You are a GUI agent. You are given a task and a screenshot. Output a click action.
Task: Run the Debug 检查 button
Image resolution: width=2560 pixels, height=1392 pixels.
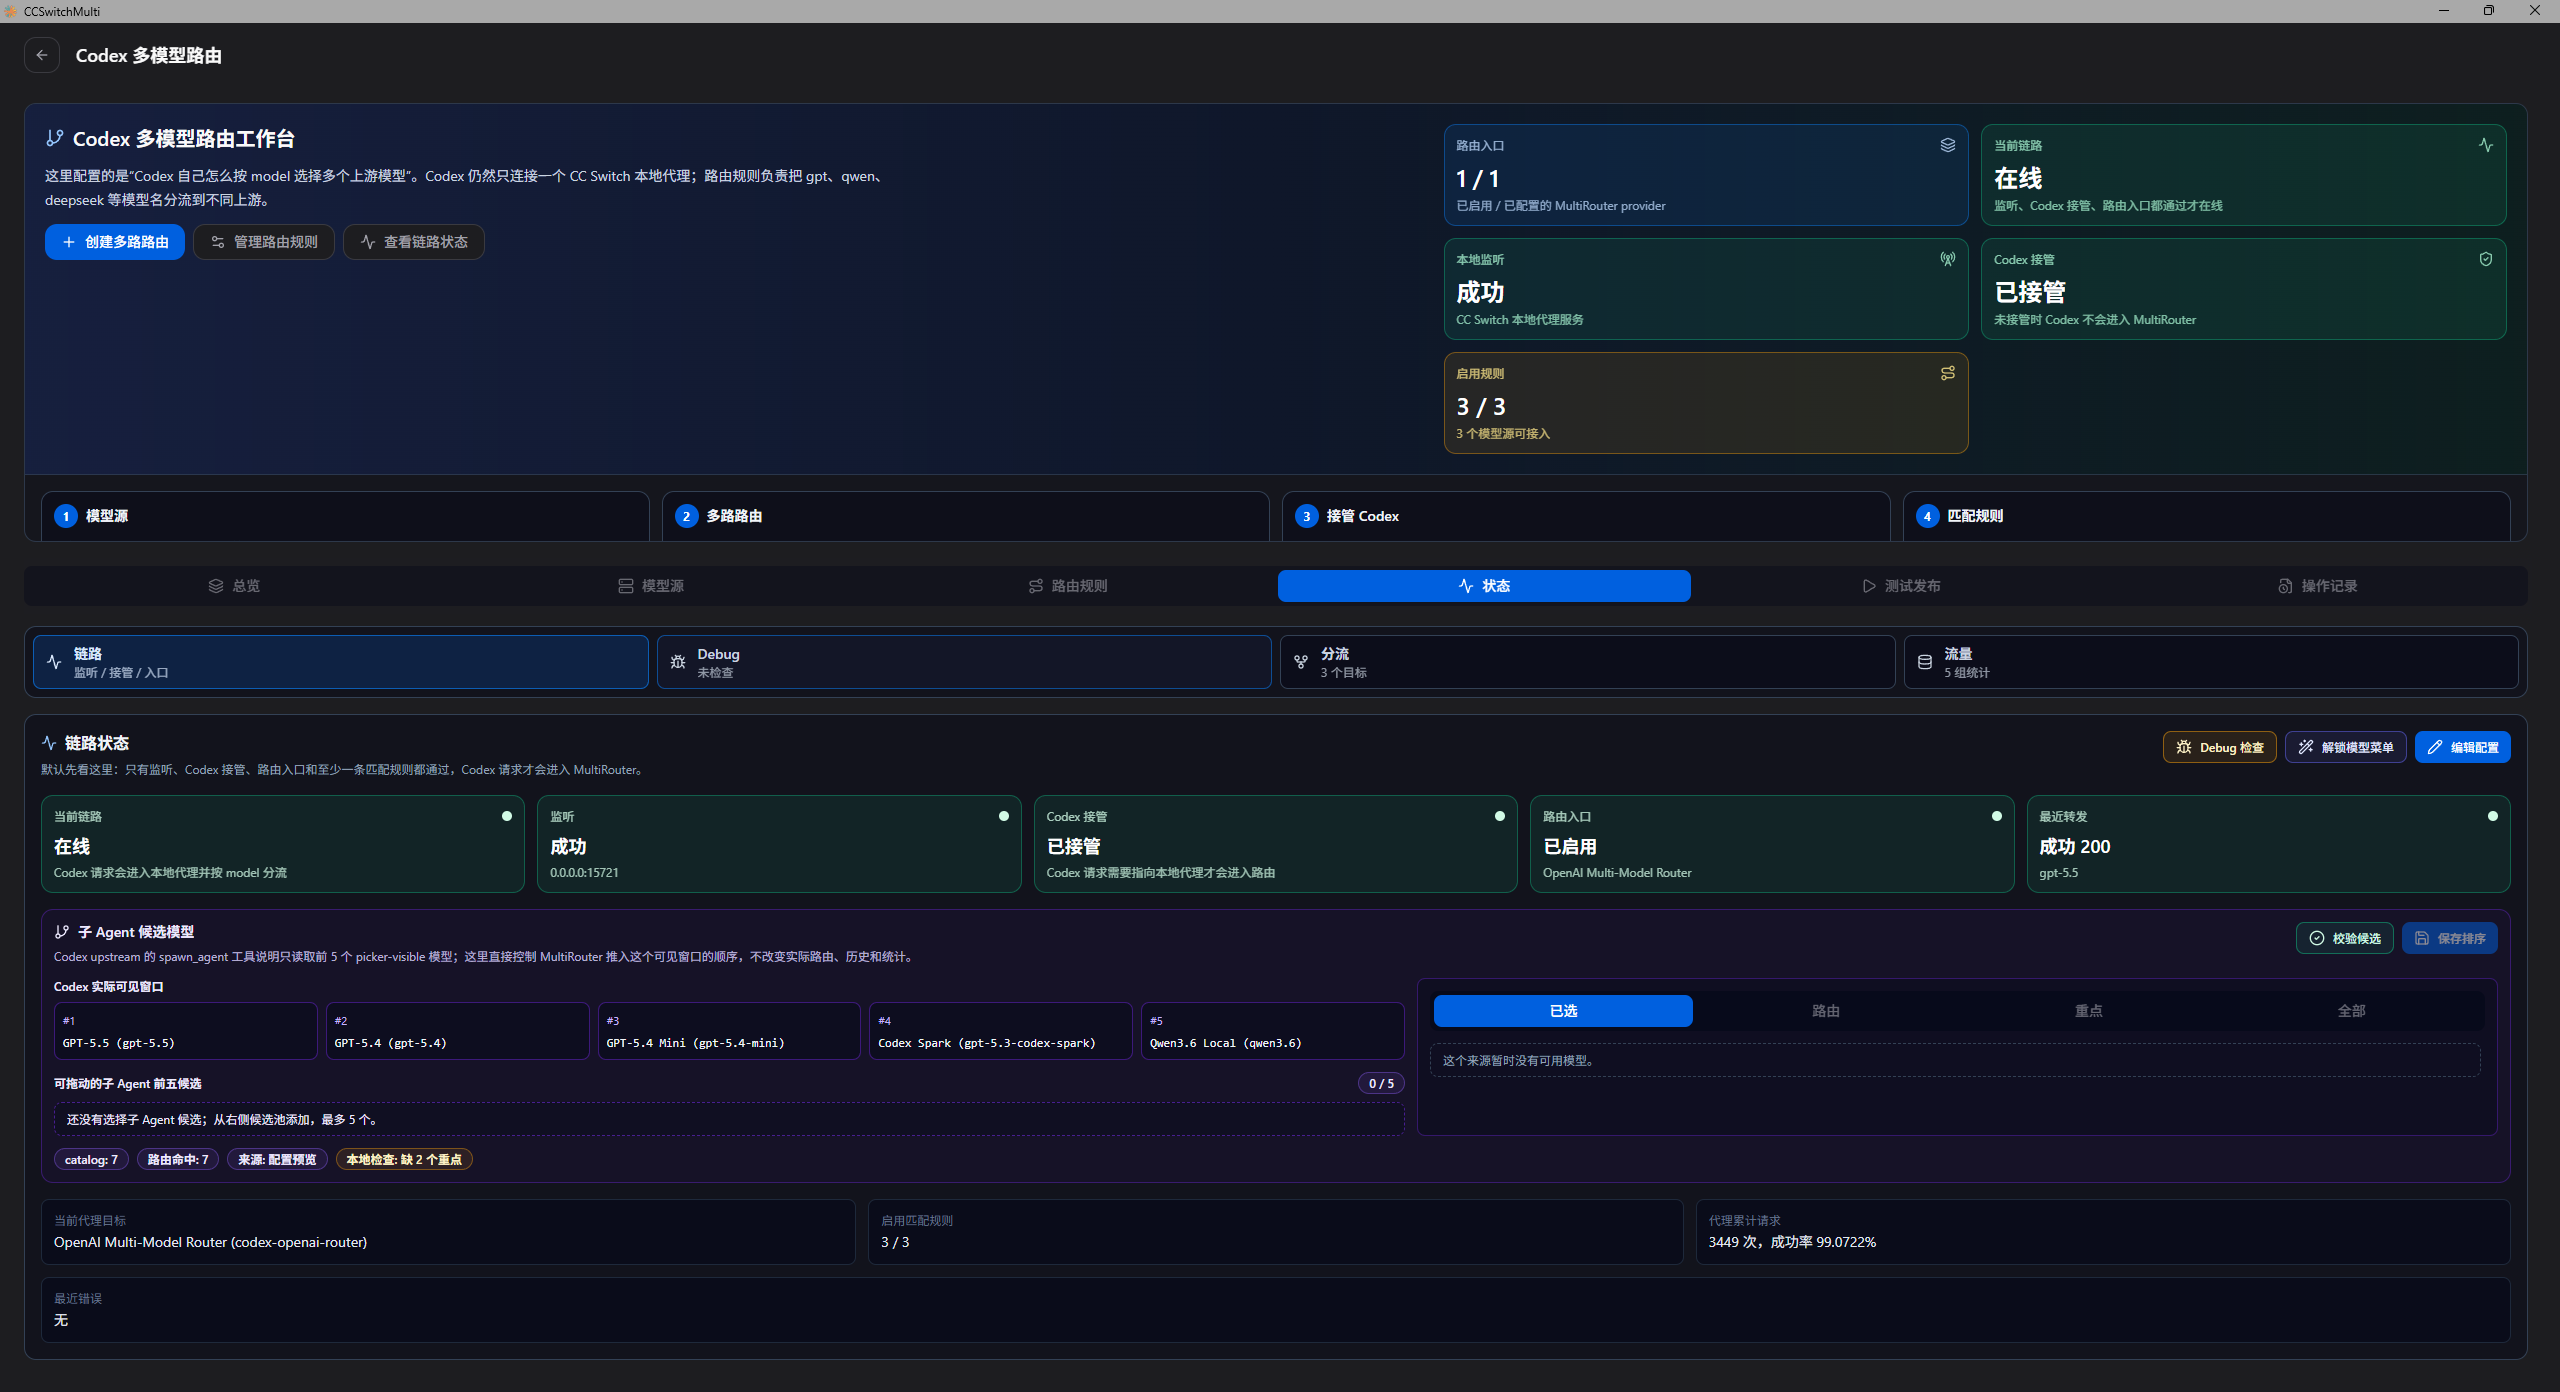click(x=2220, y=747)
